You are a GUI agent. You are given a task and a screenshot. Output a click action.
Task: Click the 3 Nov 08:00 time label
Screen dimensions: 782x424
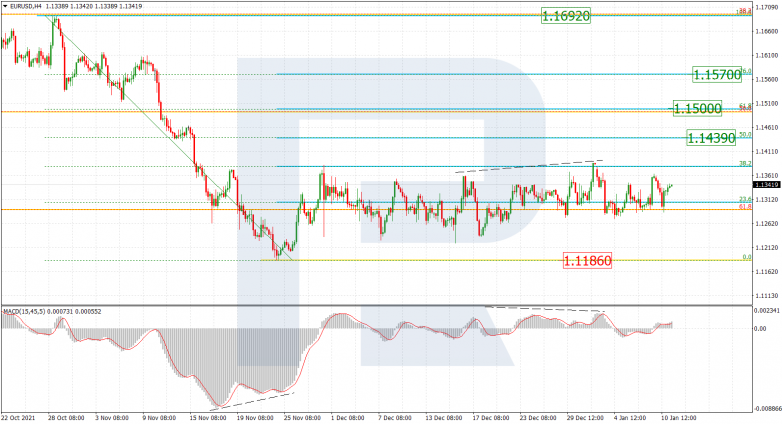tap(112, 418)
